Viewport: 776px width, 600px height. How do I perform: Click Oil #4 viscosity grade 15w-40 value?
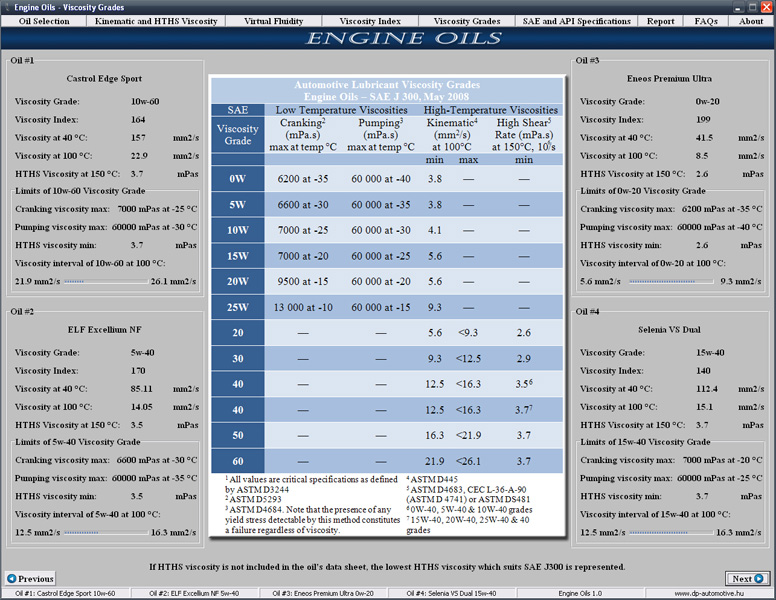pos(710,352)
